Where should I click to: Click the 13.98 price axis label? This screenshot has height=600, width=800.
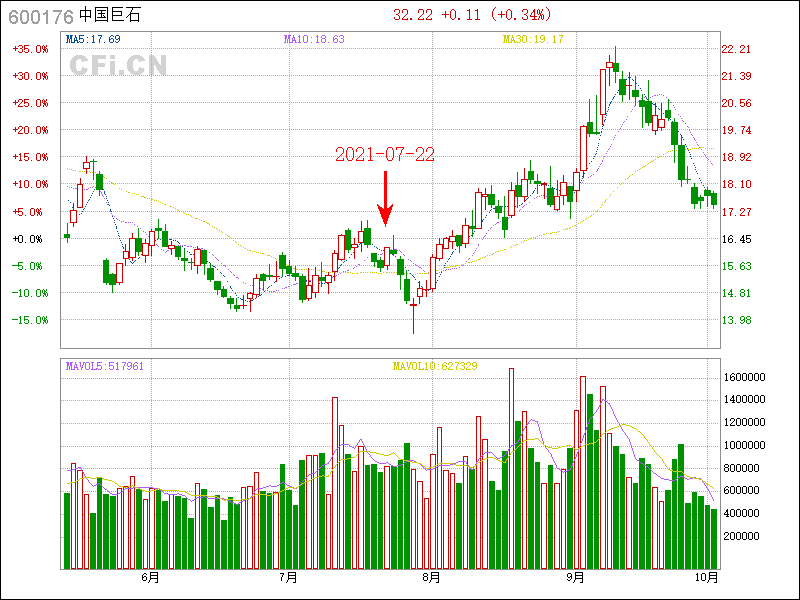tap(736, 320)
